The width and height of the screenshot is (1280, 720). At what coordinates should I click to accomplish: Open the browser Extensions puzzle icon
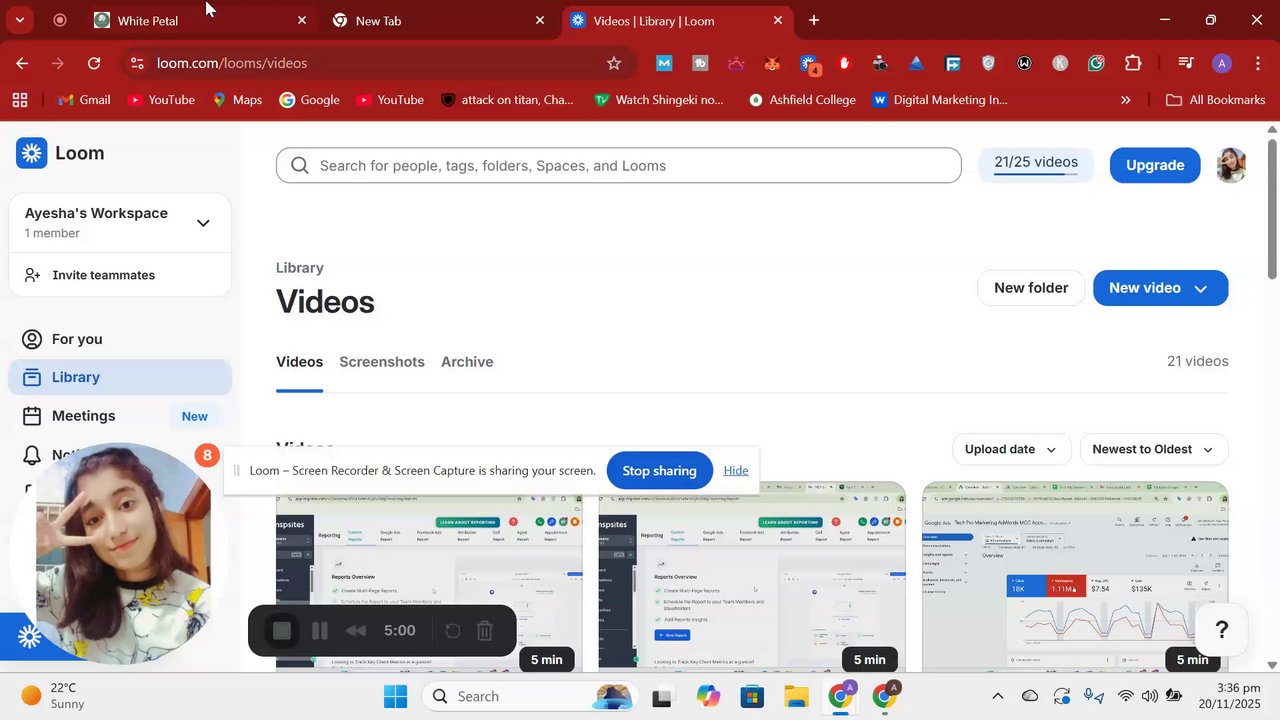click(x=1133, y=63)
